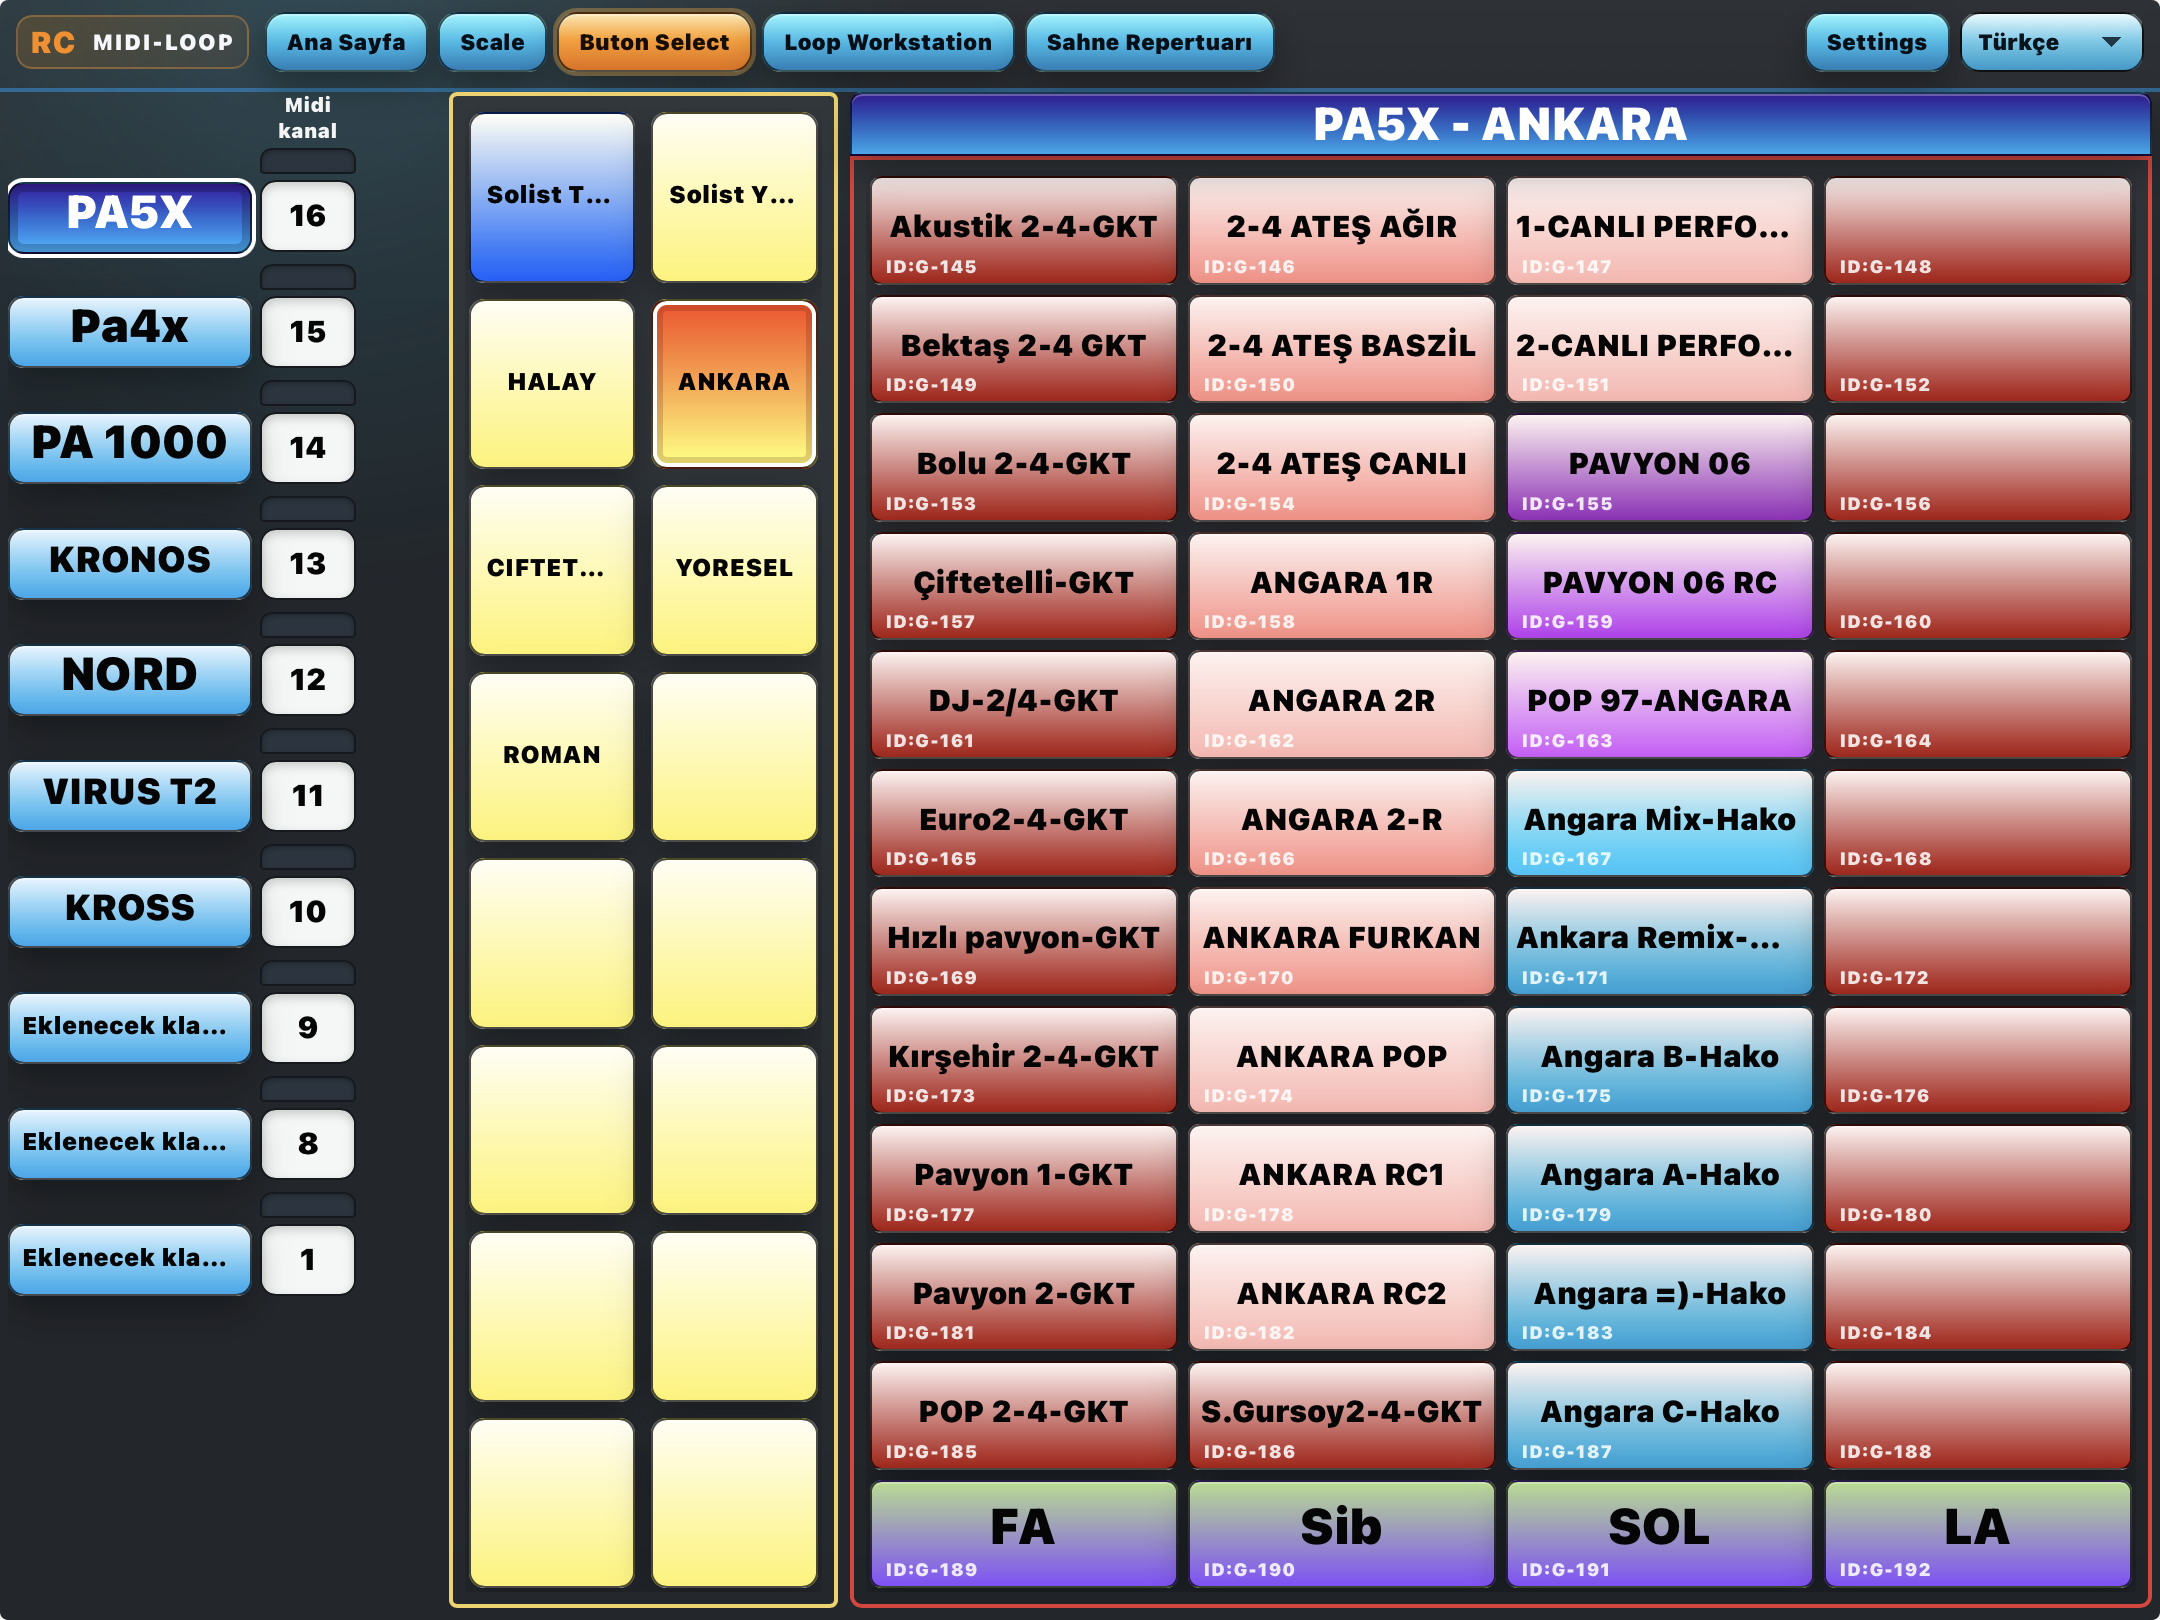Trigger Pavyon 1-GKT pad
Viewport: 2160px width, 1620px height.
coord(1023,1179)
